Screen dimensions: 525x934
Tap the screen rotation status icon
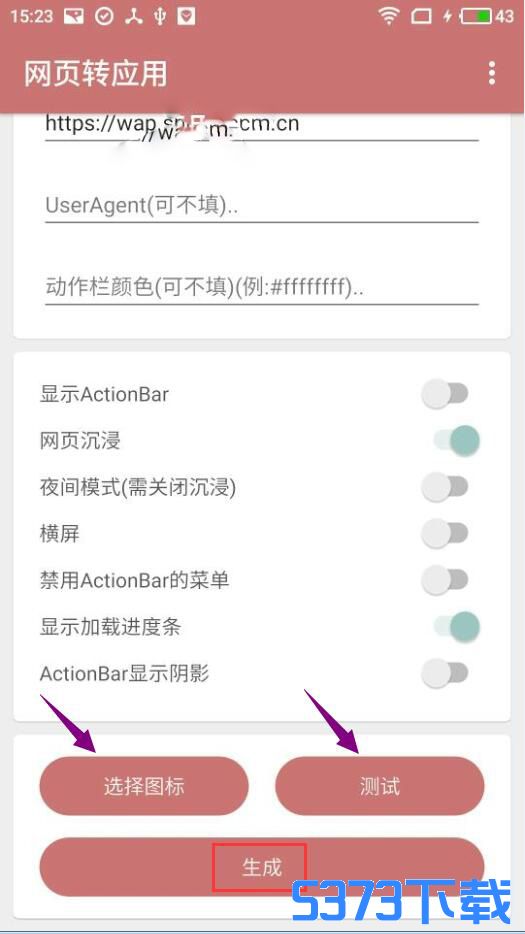(421, 16)
